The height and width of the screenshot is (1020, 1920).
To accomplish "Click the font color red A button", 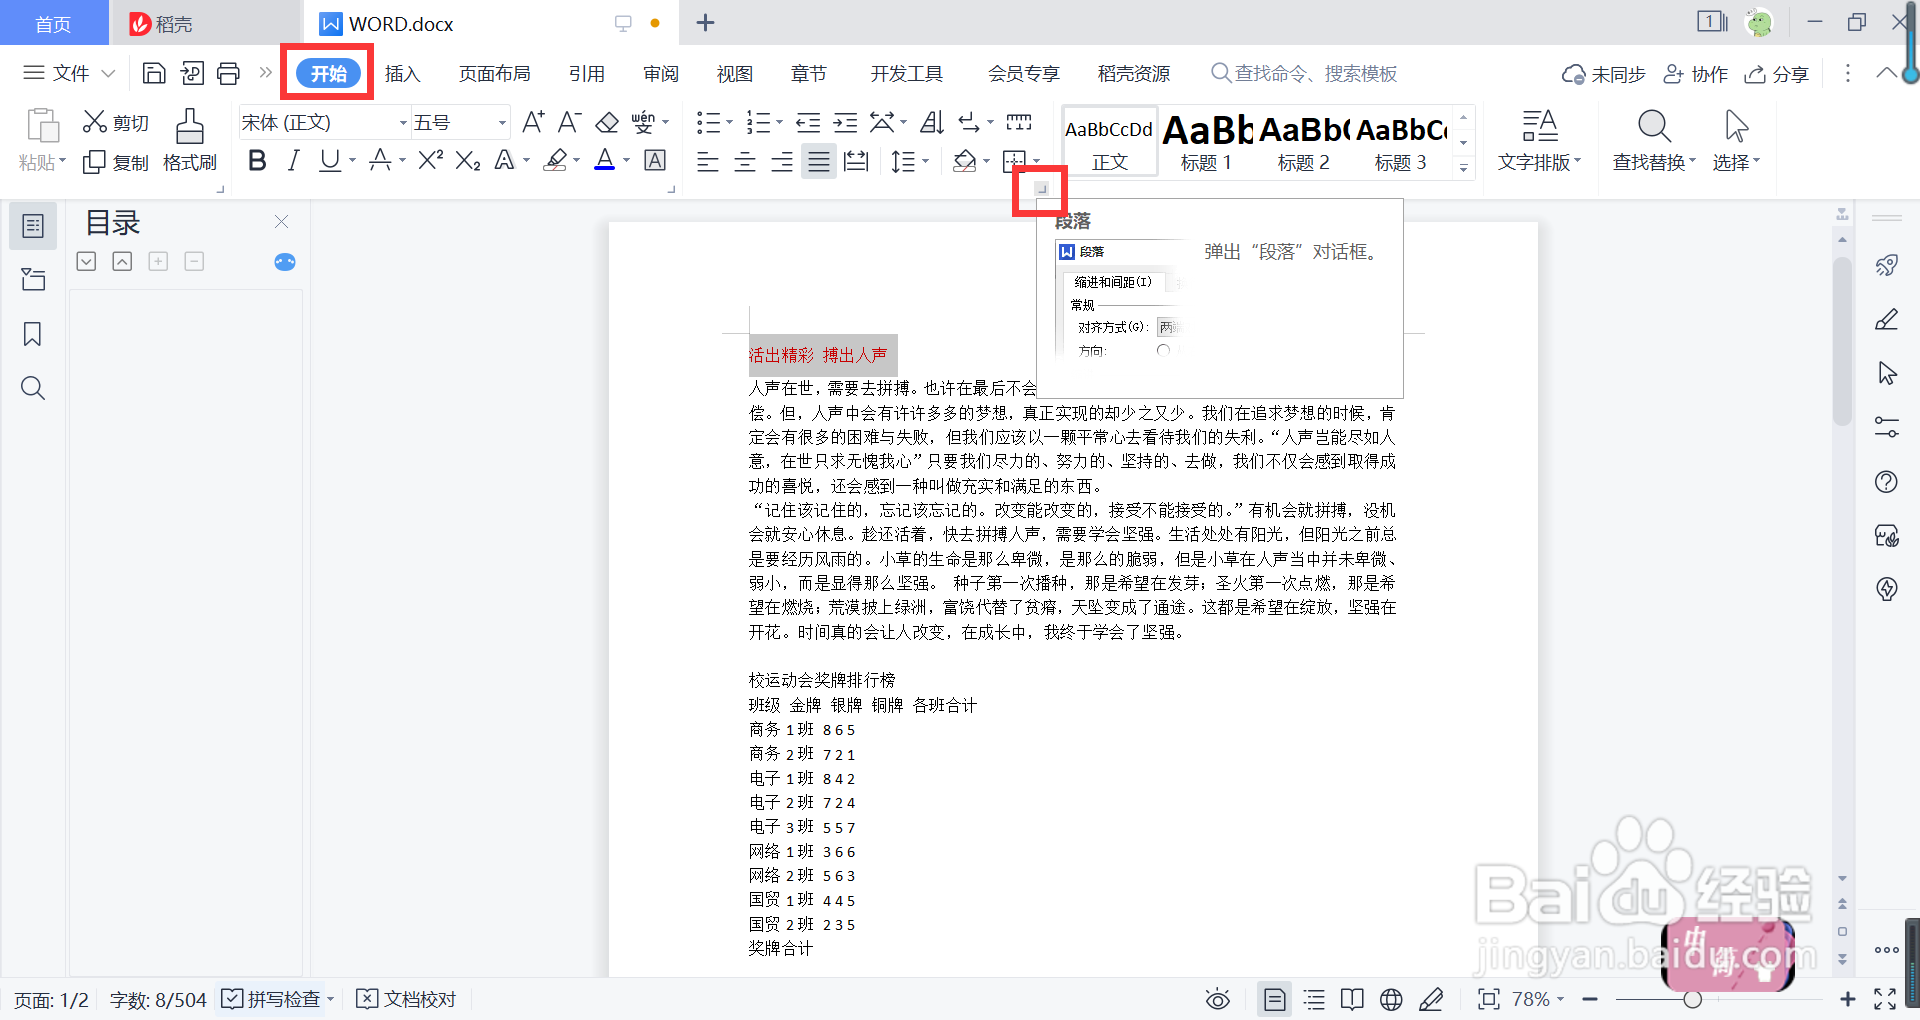I will pyautogui.click(x=605, y=160).
